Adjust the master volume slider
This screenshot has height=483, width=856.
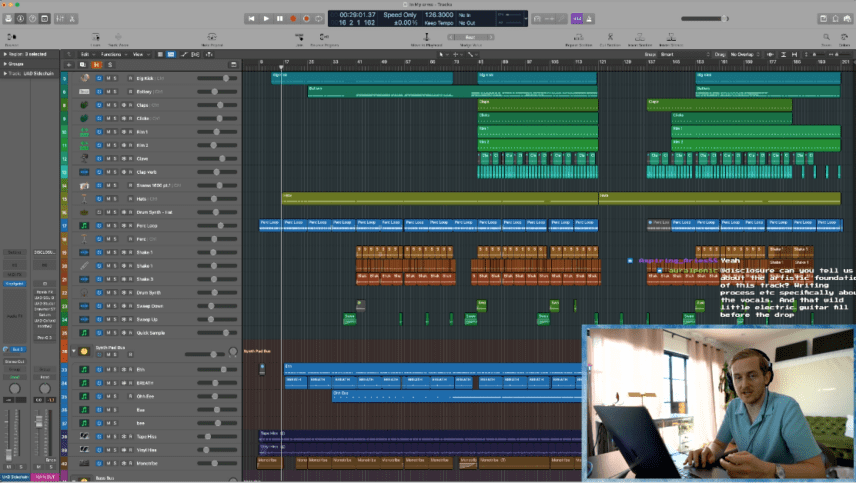click(x=705, y=19)
